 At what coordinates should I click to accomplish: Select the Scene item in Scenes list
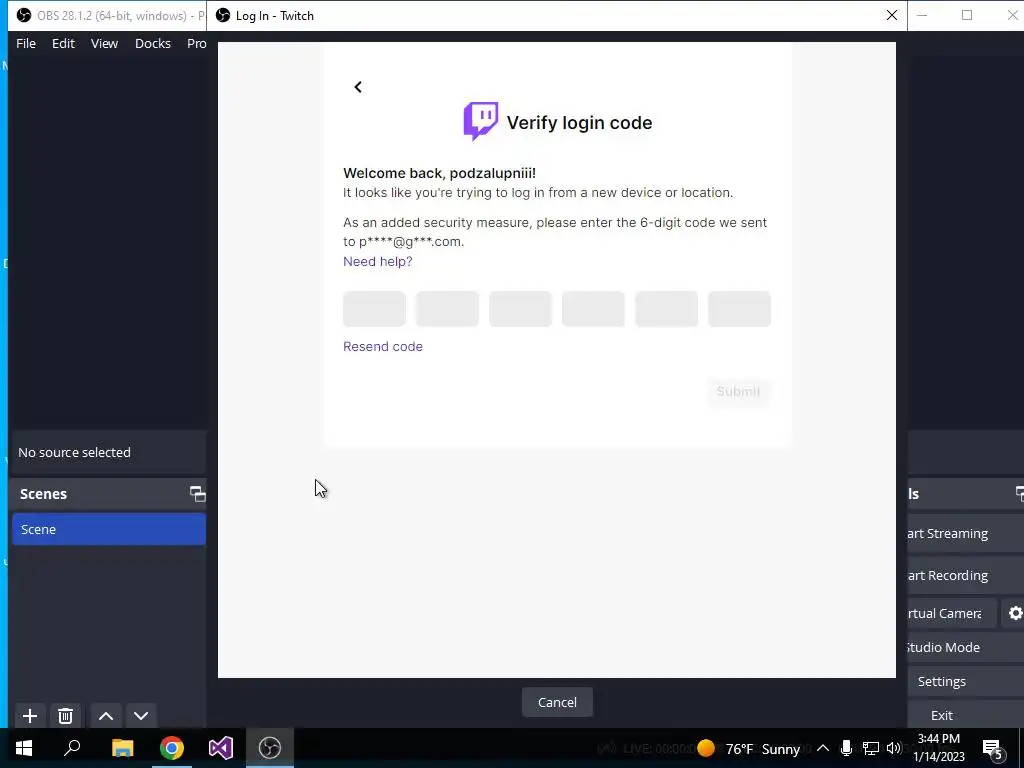pos(108,529)
